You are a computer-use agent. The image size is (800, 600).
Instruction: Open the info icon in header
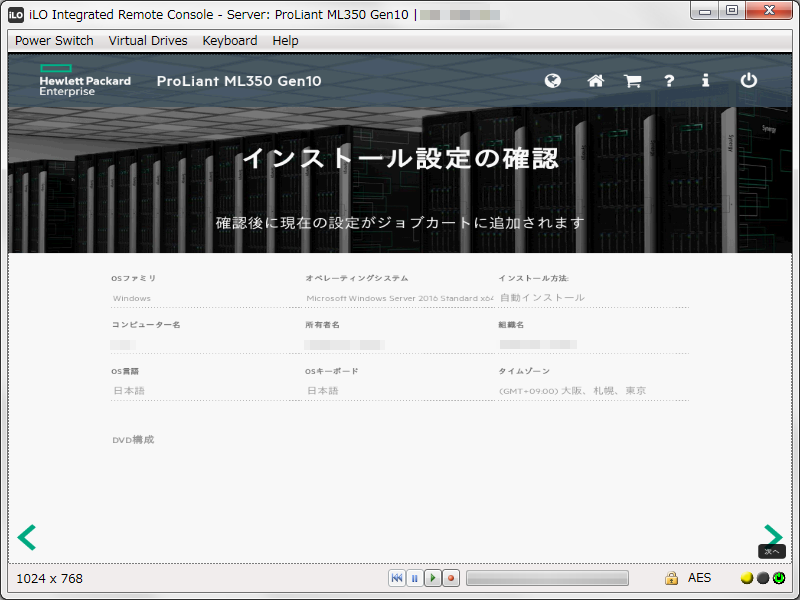[705, 80]
